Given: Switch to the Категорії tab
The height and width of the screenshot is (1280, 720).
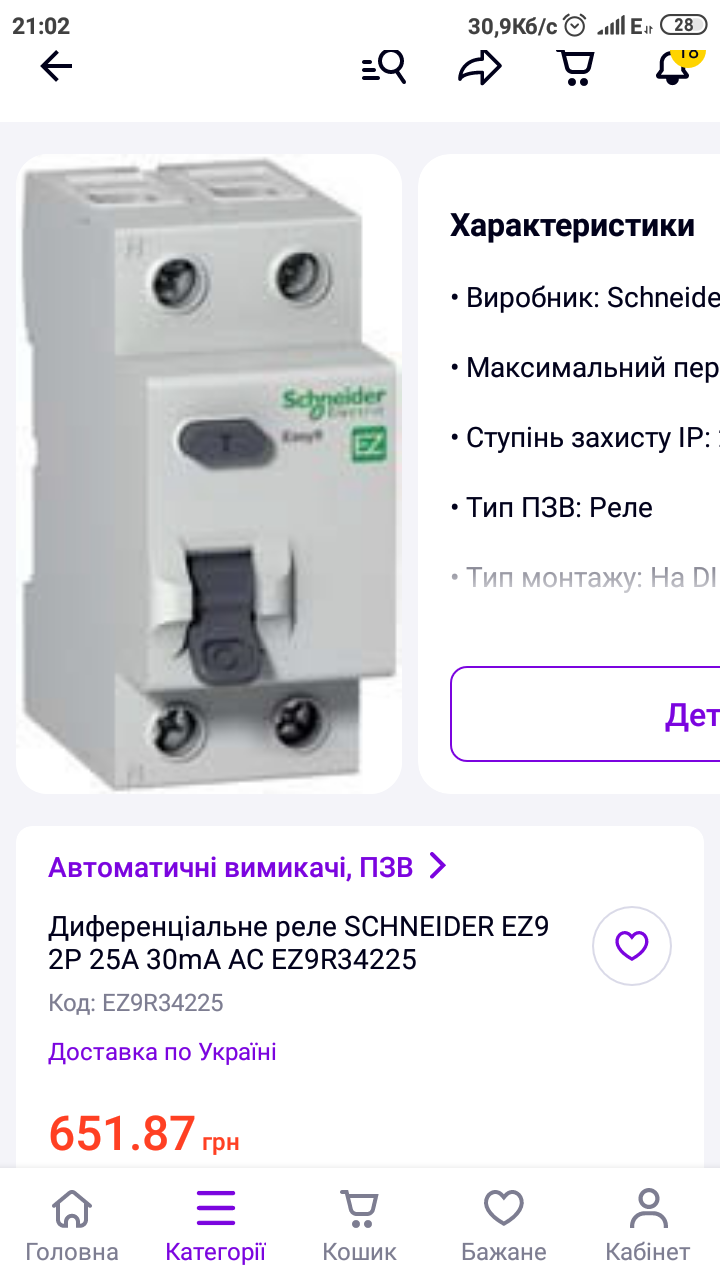Looking at the screenshot, I should (x=216, y=1225).
